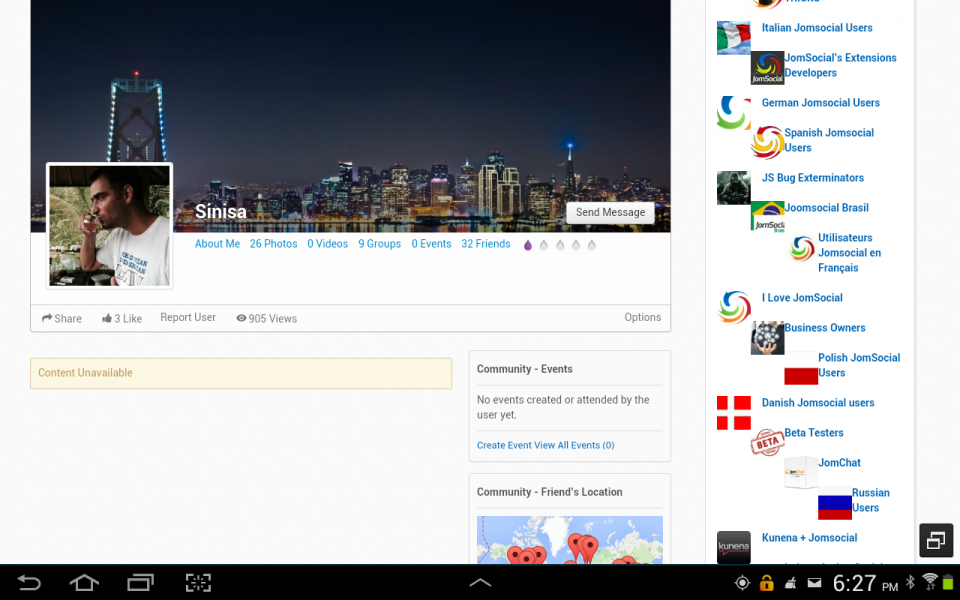Click the friend's location map
The image size is (960, 600).
pos(569,539)
